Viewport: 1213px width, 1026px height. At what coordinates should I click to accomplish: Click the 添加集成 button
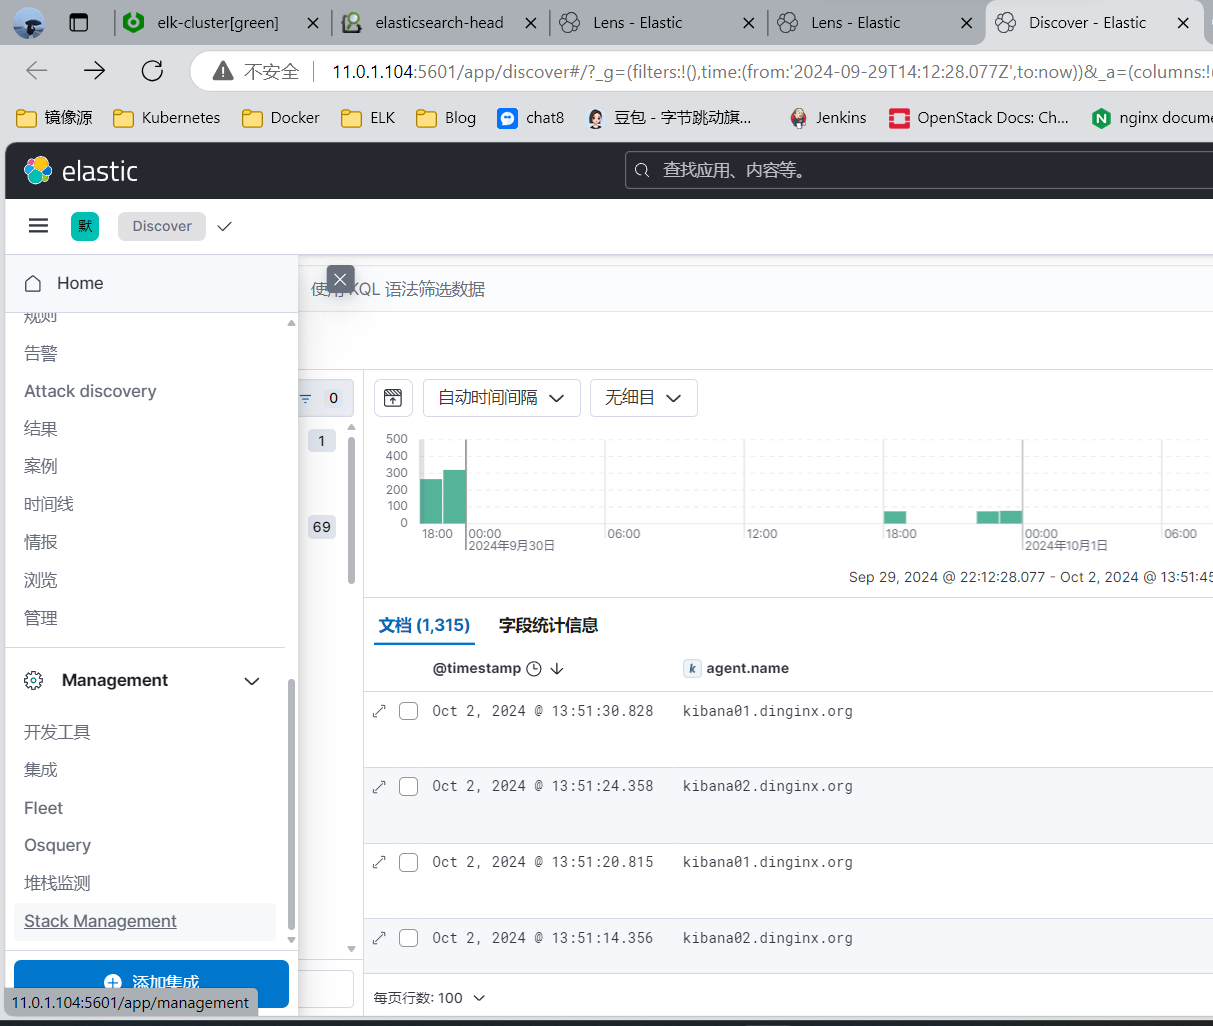[x=151, y=982]
